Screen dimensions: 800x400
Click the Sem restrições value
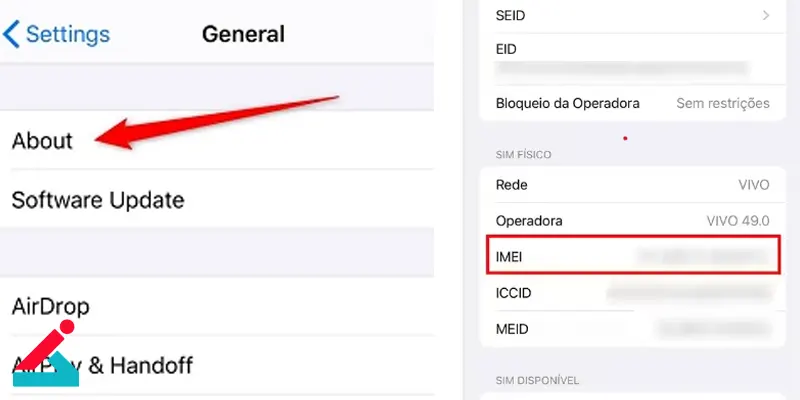722,103
